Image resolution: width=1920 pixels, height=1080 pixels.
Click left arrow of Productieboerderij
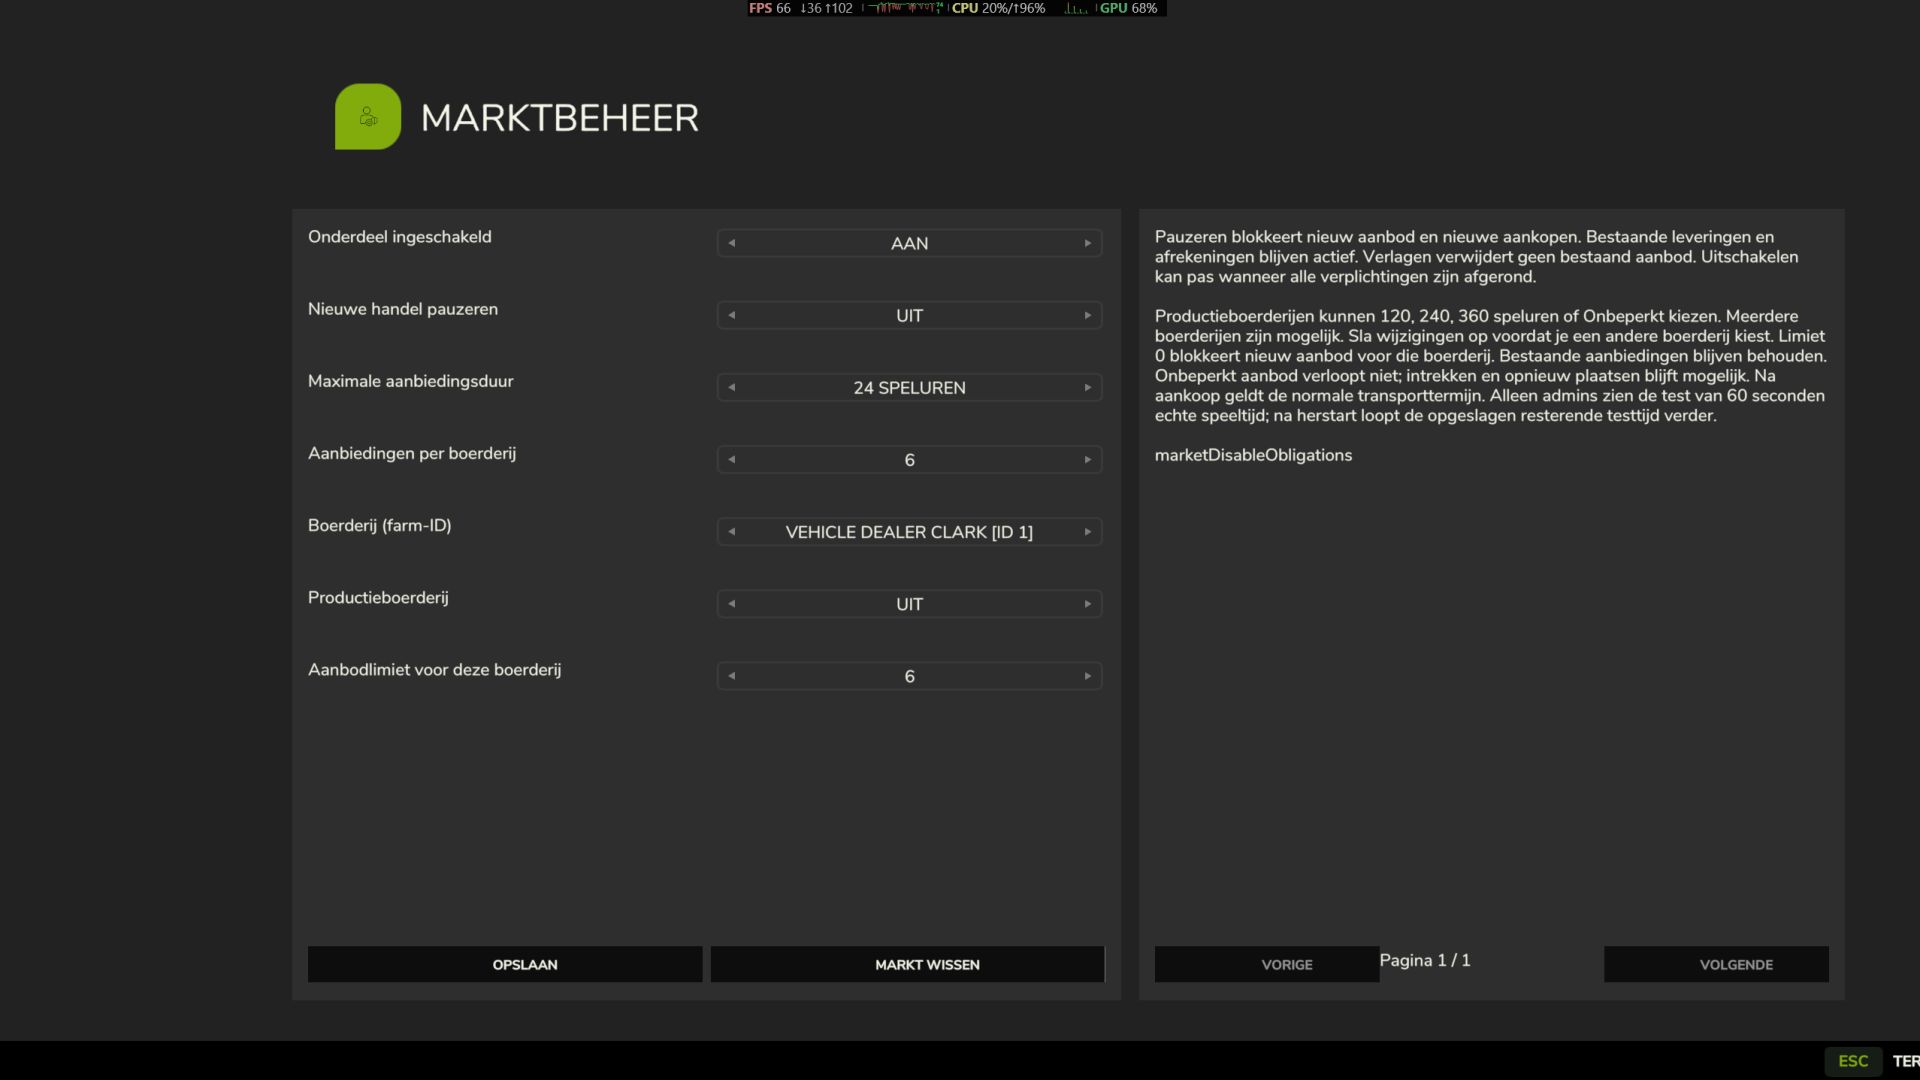[732, 603]
